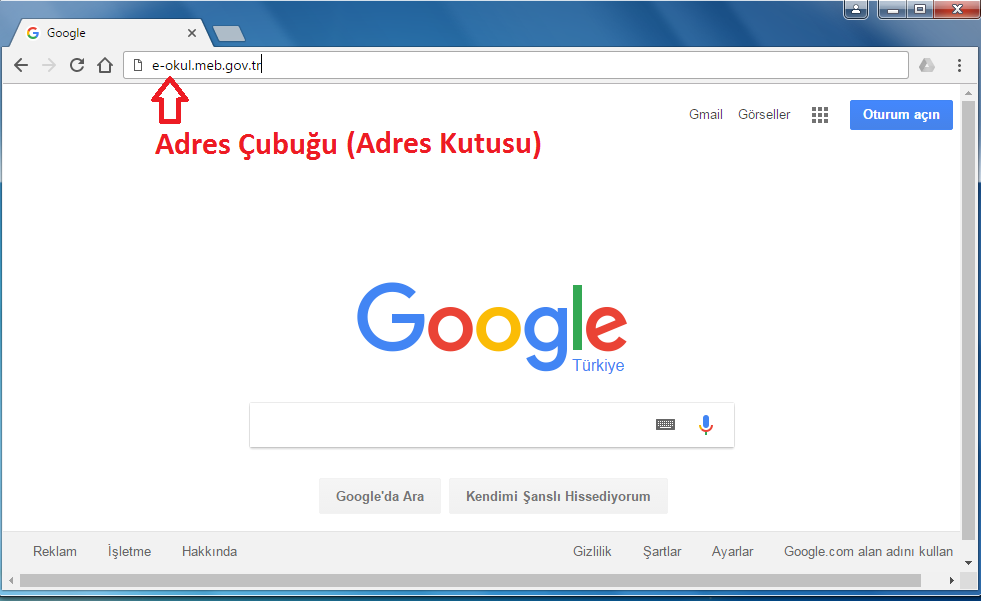Click the horizontal scrollbar left arrow
Viewport: 981px width, 601px height.
[11, 581]
